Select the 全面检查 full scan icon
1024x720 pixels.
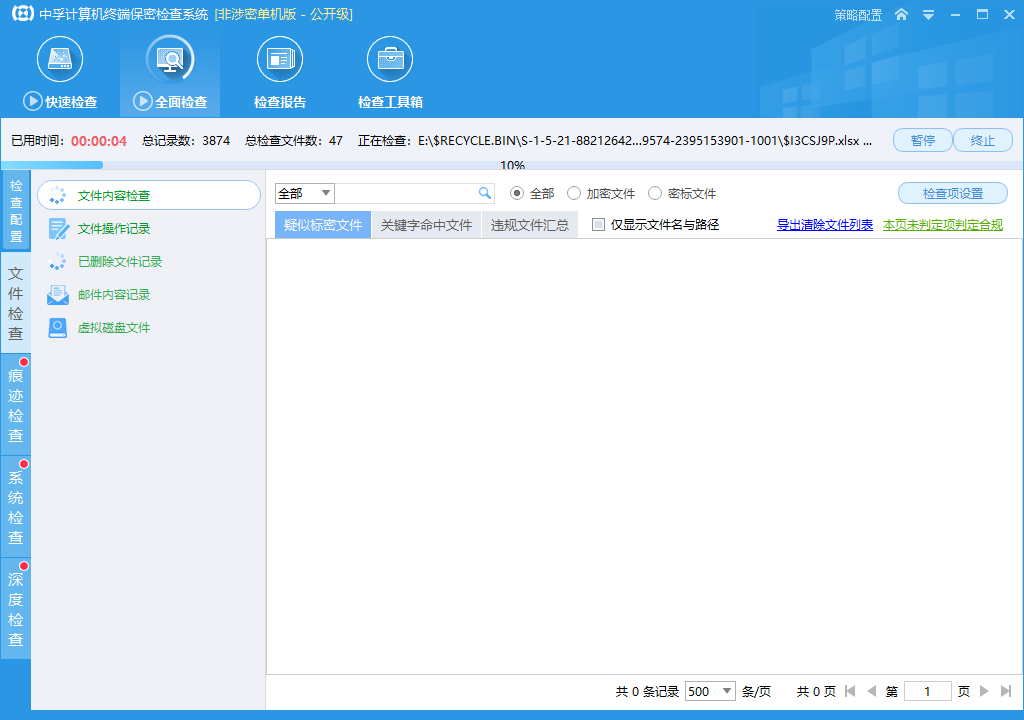[x=170, y=59]
